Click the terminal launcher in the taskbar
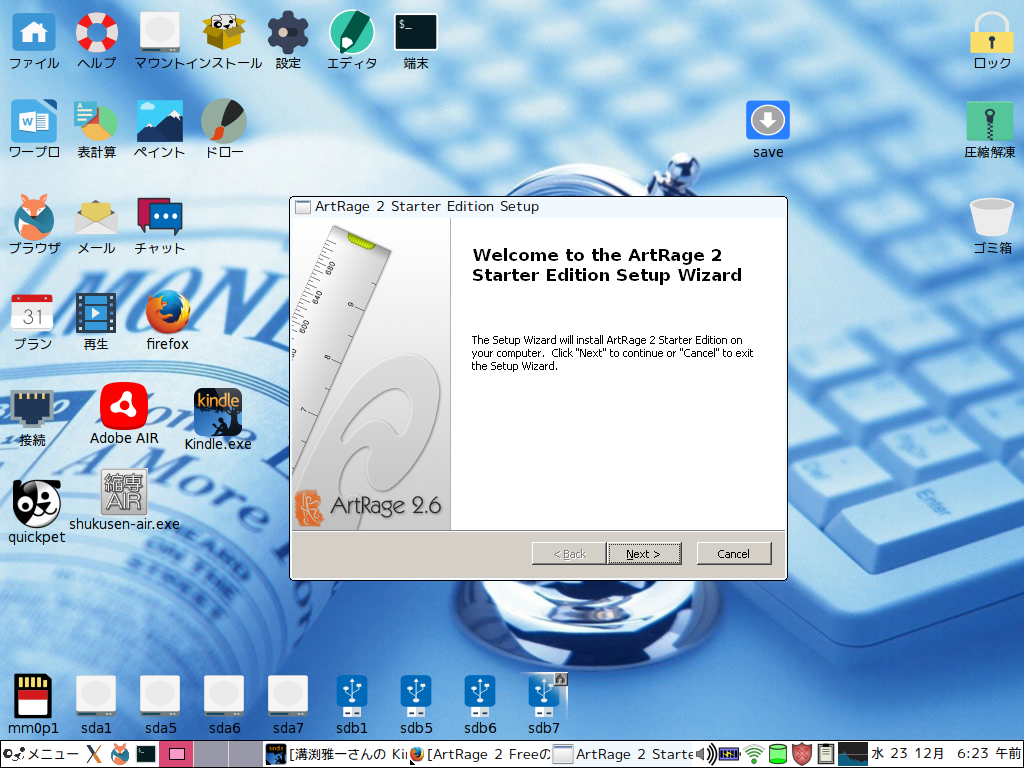The height and width of the screenshot is (768, 1024). (x=146, y=754)
